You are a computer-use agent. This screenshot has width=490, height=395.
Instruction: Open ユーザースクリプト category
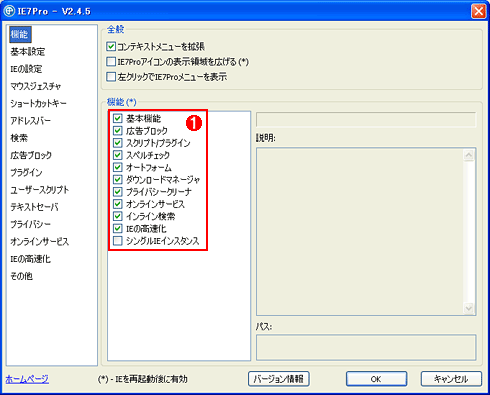tap(40, 190)
